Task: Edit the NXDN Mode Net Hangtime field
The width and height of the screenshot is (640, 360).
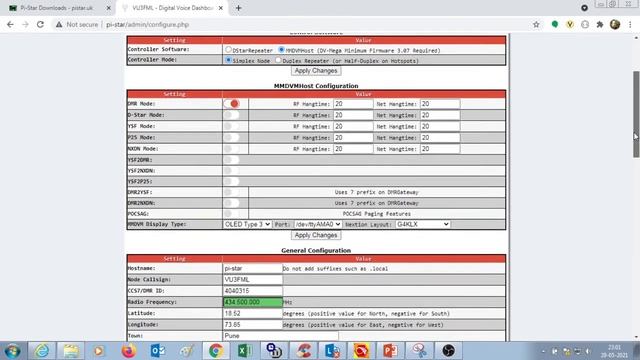Action: click(x=440, y=149)
